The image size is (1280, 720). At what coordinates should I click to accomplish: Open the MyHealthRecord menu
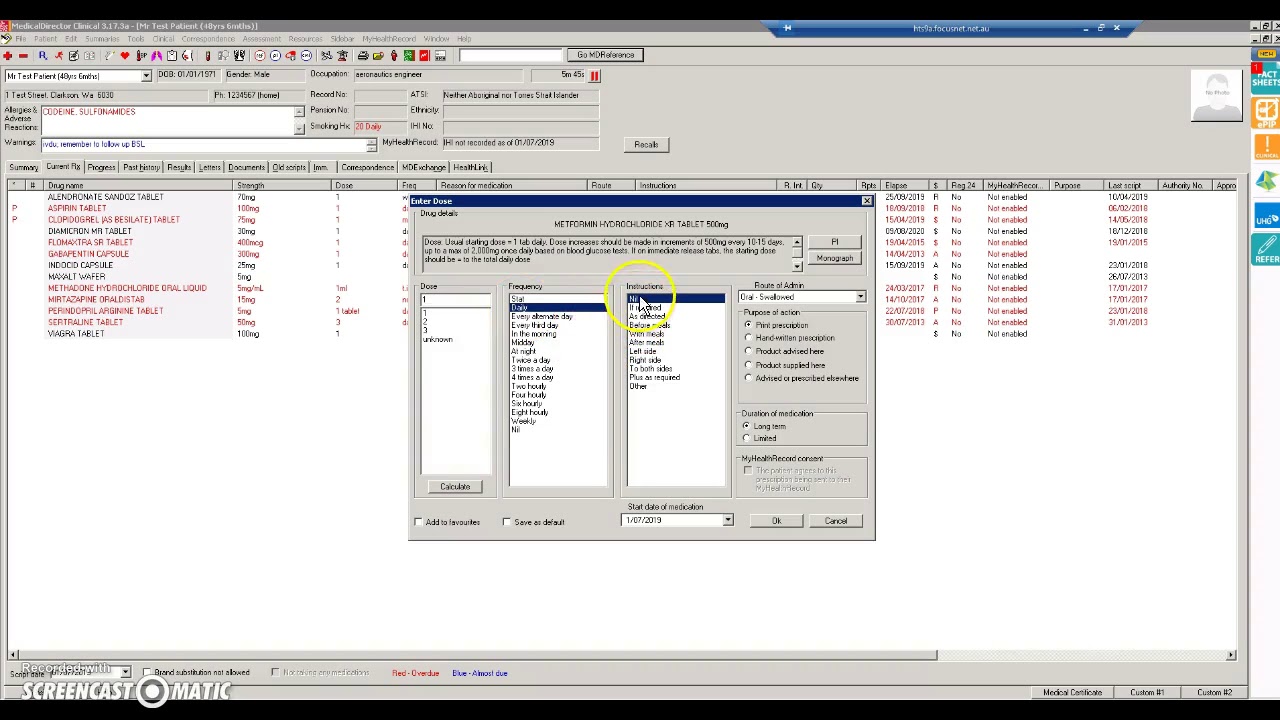click(389, 39)
